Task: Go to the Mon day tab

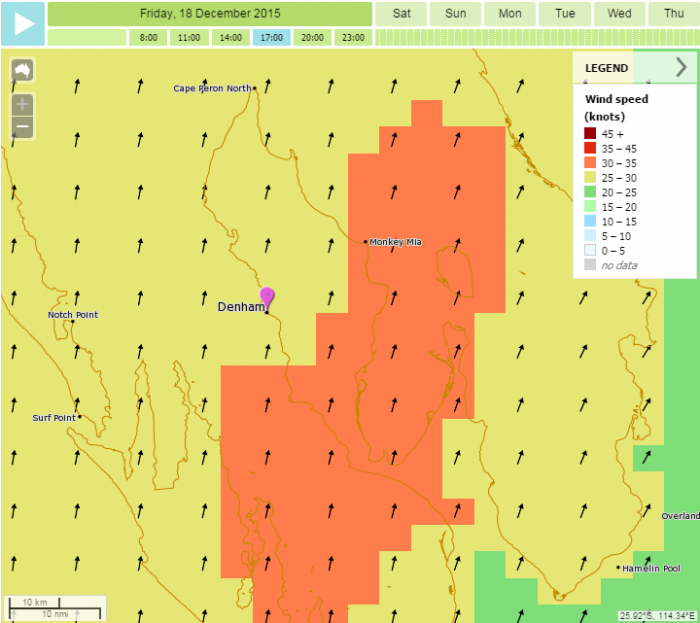Action: pos(510,13)
